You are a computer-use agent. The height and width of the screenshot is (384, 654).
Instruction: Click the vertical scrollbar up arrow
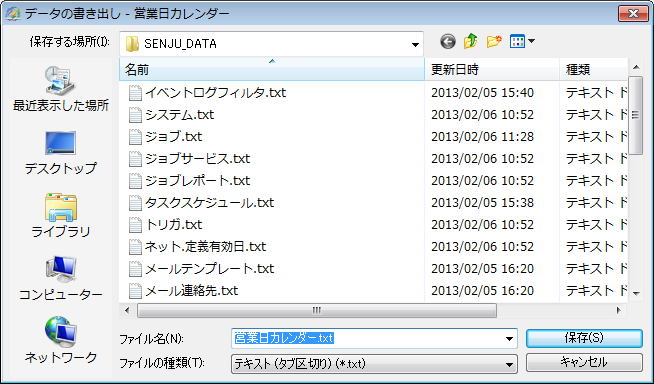pos(636,67)
